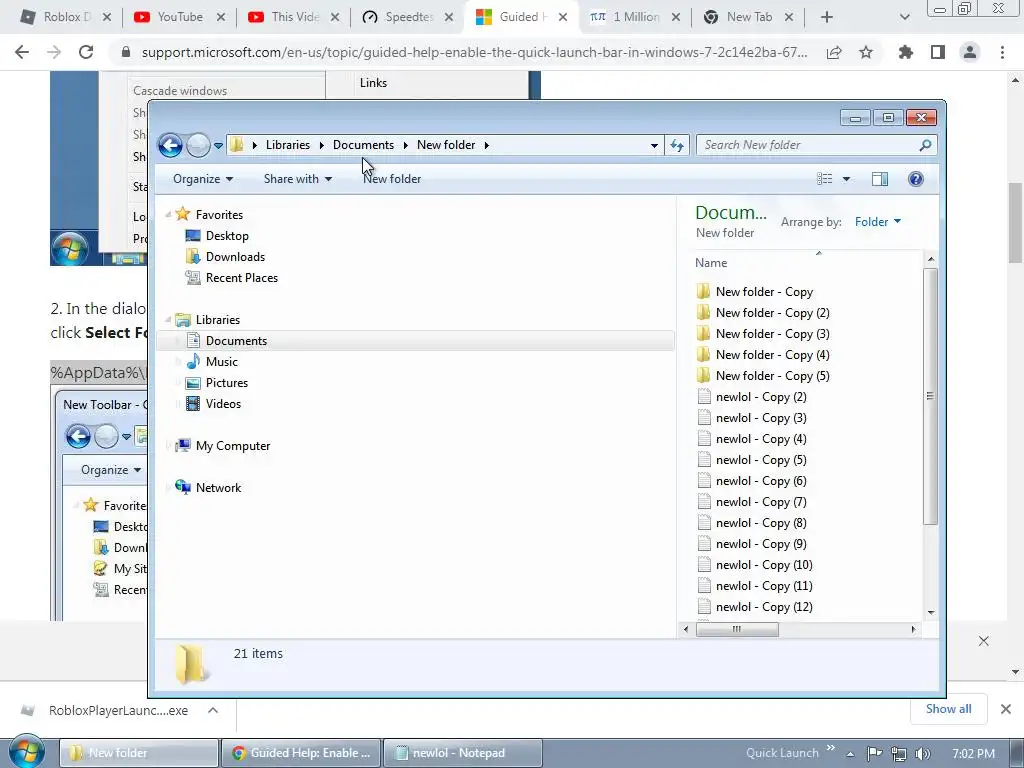Image resolution: width=1024 pixels, height=768 pixels.
Task: Click the Explorer Back arrow button
Action: click(x=170, y=145)
